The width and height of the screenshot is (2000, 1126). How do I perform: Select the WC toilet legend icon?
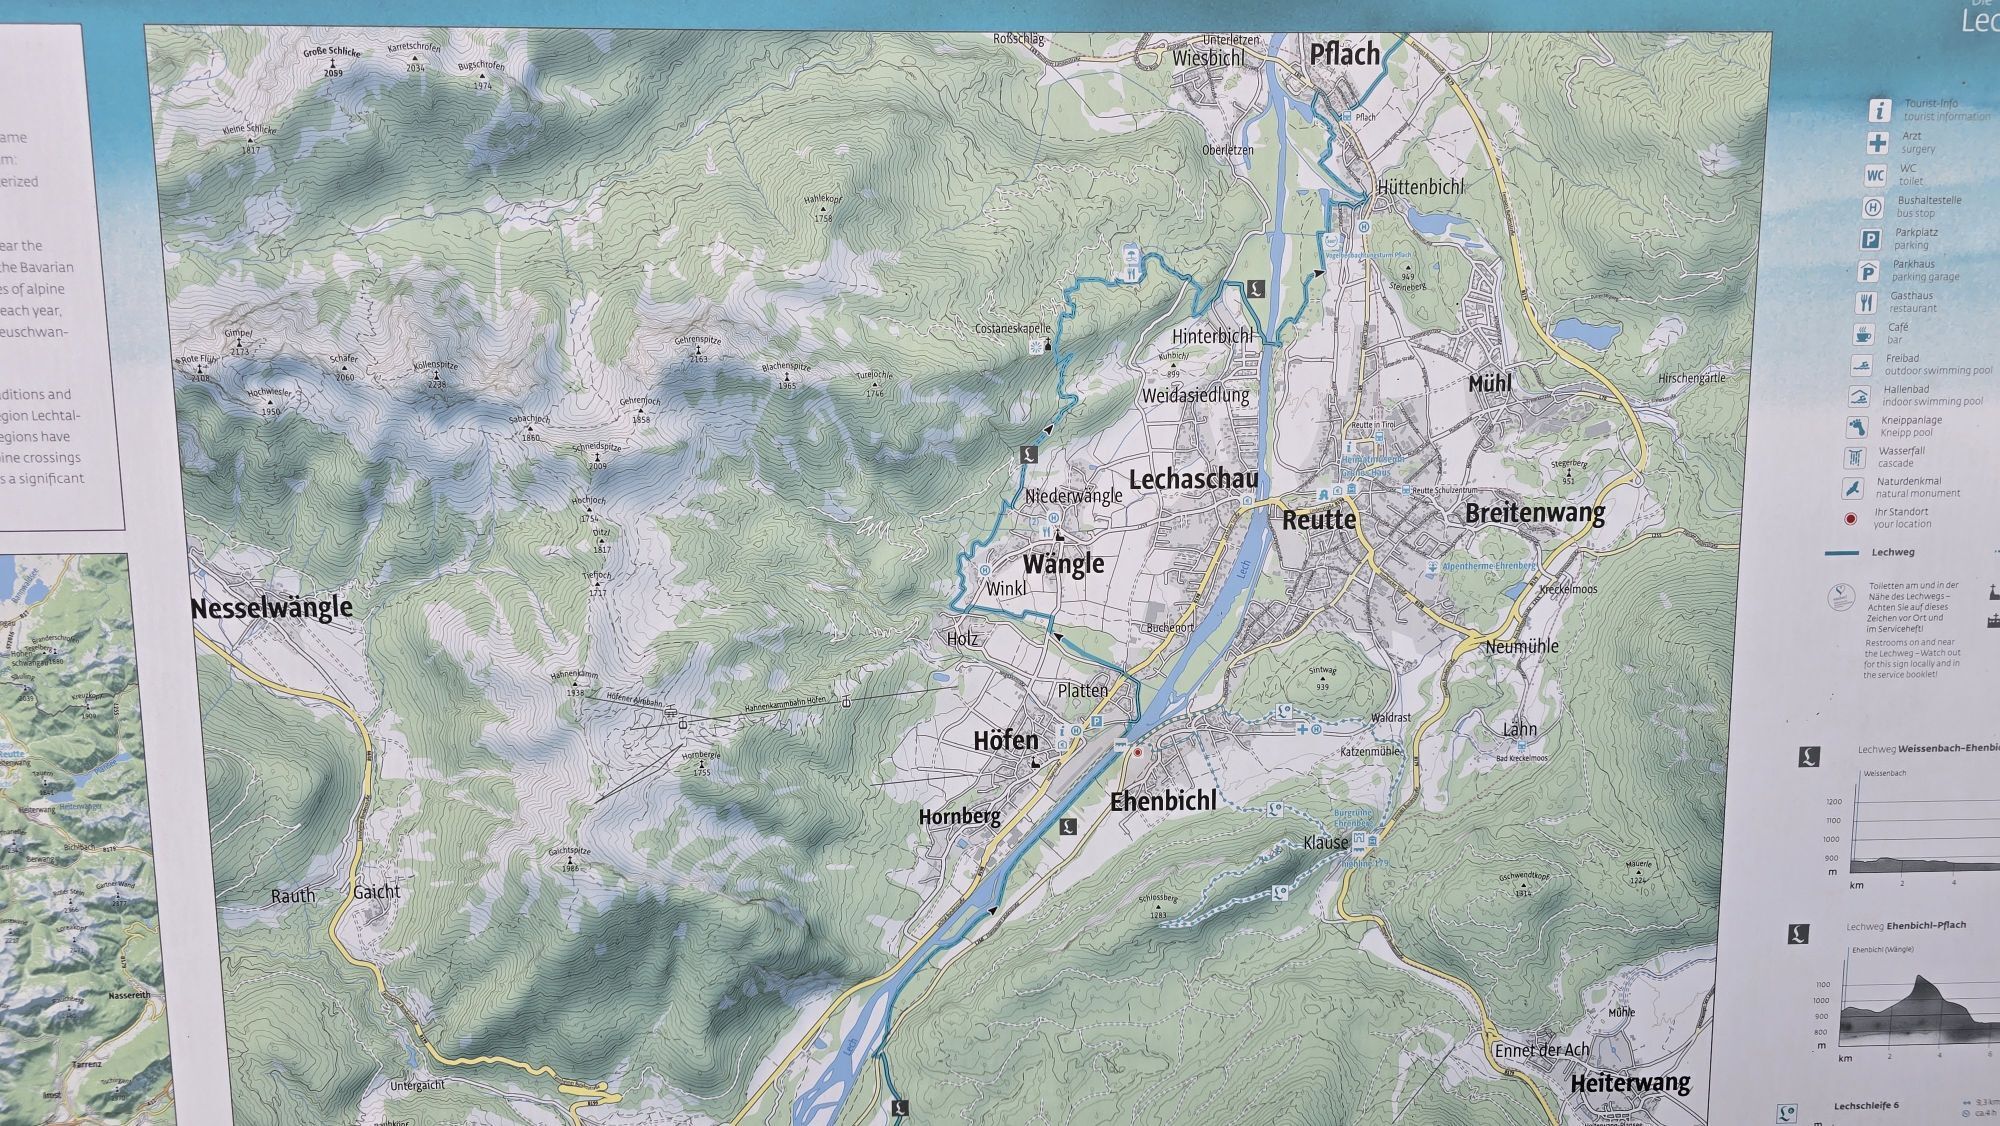(x=1875, y=175)
